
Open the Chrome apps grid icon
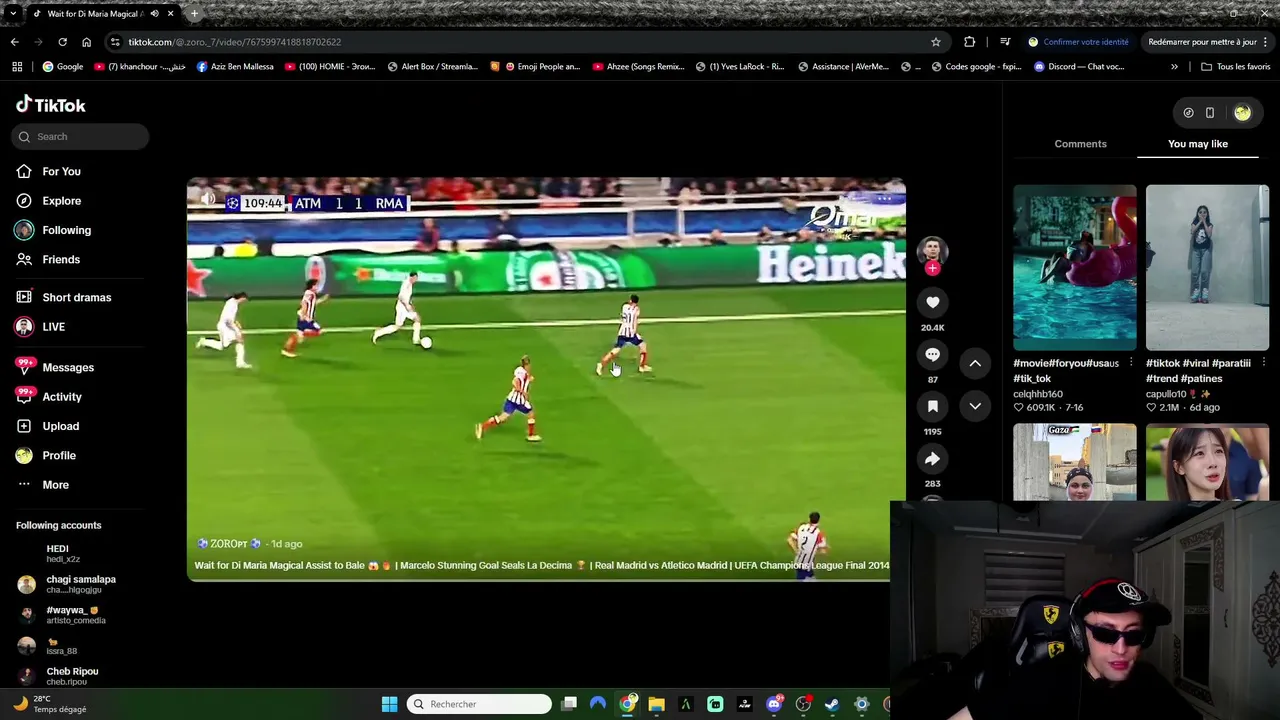[x=17, y=67]
